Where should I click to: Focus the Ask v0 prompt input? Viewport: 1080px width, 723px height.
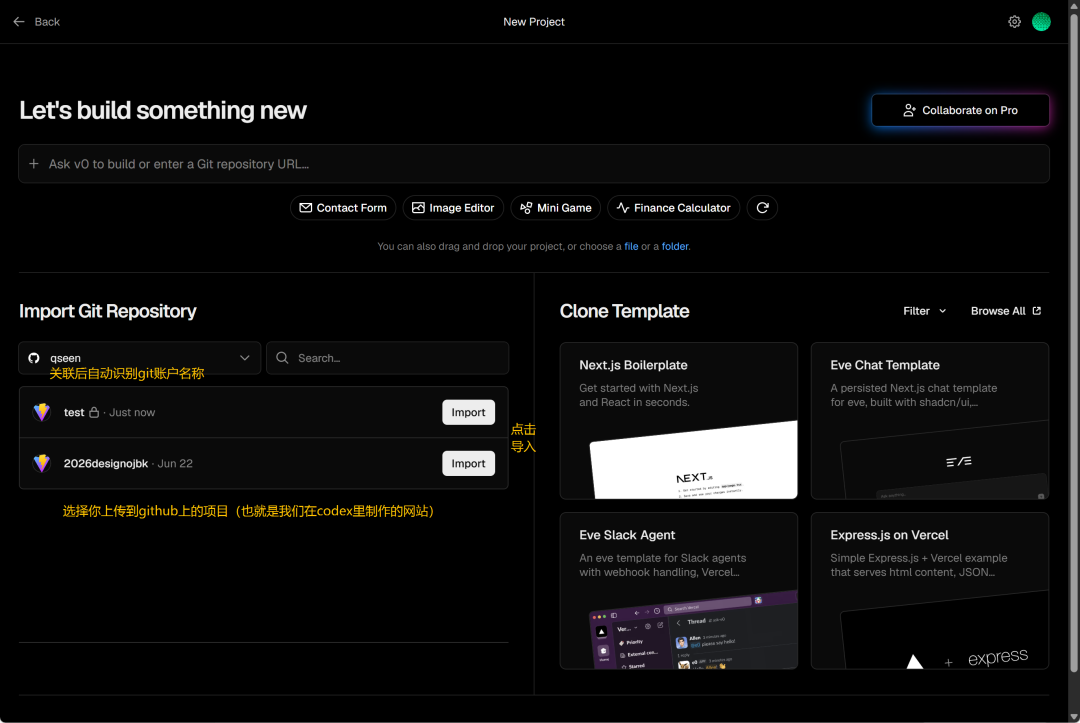(534, 164)
